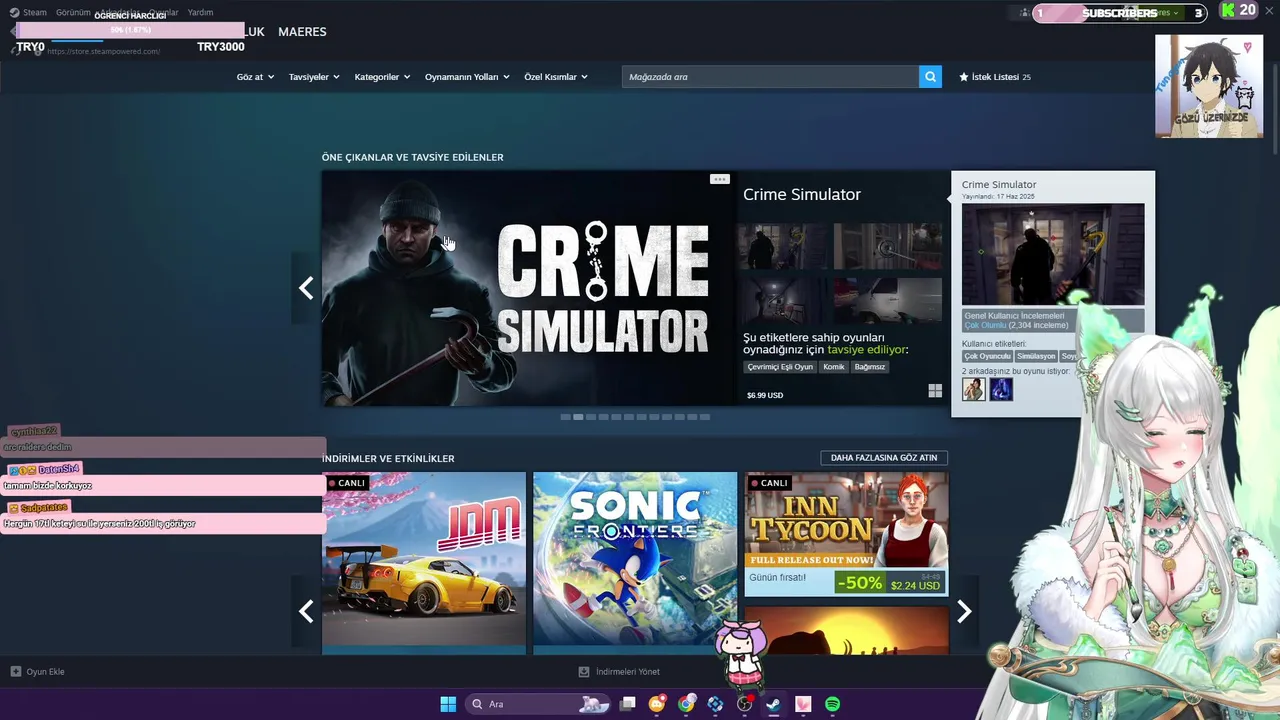1280x720 pixels.
Task: Click first friend avatar wanting Crime Simulator
Action: tap(974, 389)
